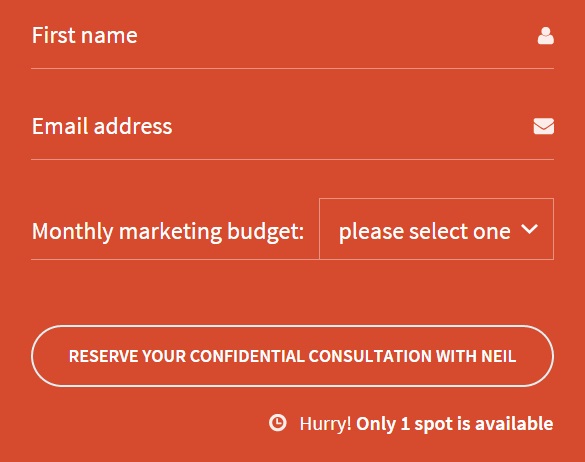Image resolution: width=585 pixels, height=462 pixels.
Task: Click the 'Monthly marketing budget:' label
Action: pyautogui.click(x=168, y=231)
